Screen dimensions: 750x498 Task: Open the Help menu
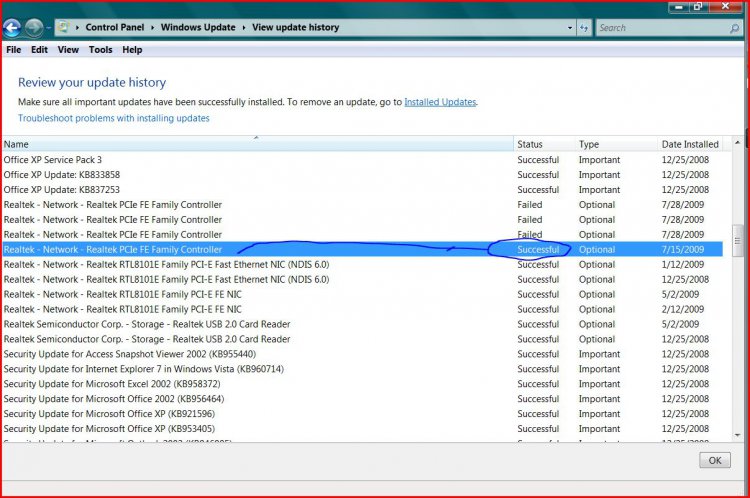[132, 50]
